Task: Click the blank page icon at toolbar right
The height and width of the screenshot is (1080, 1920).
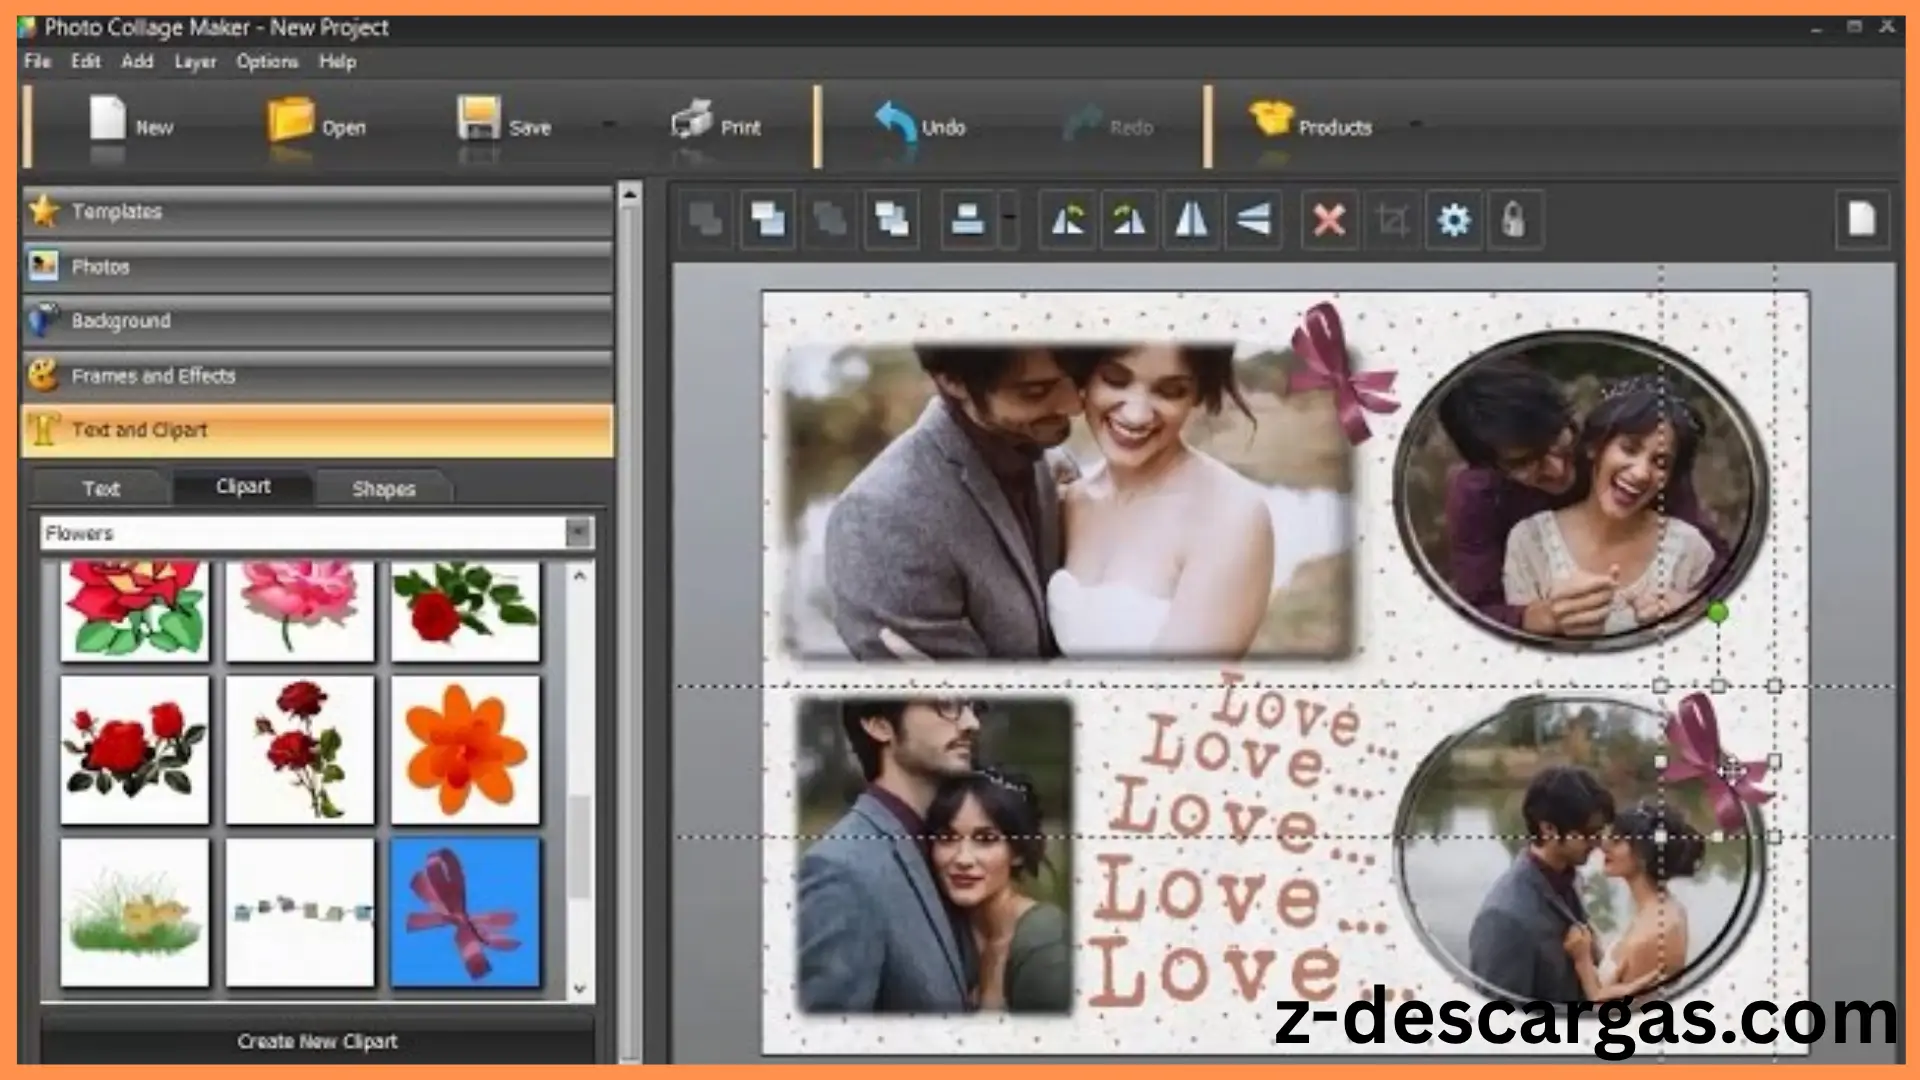Action: 1861,219
